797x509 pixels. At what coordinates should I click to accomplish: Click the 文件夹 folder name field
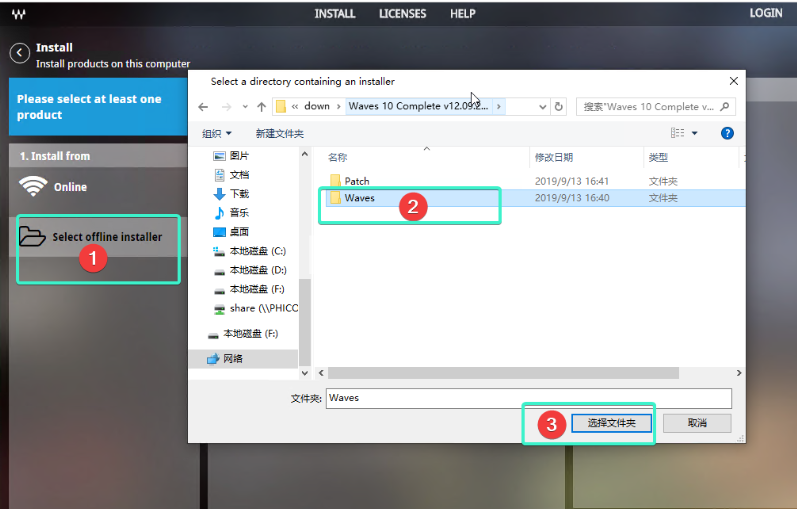529,398
